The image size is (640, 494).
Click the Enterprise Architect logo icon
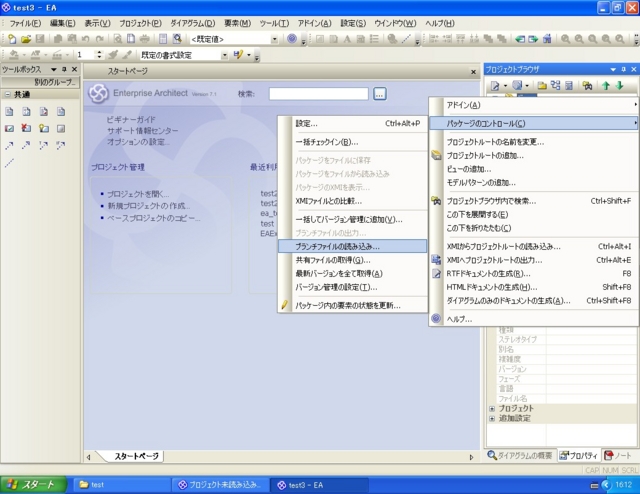click(98, 93)
